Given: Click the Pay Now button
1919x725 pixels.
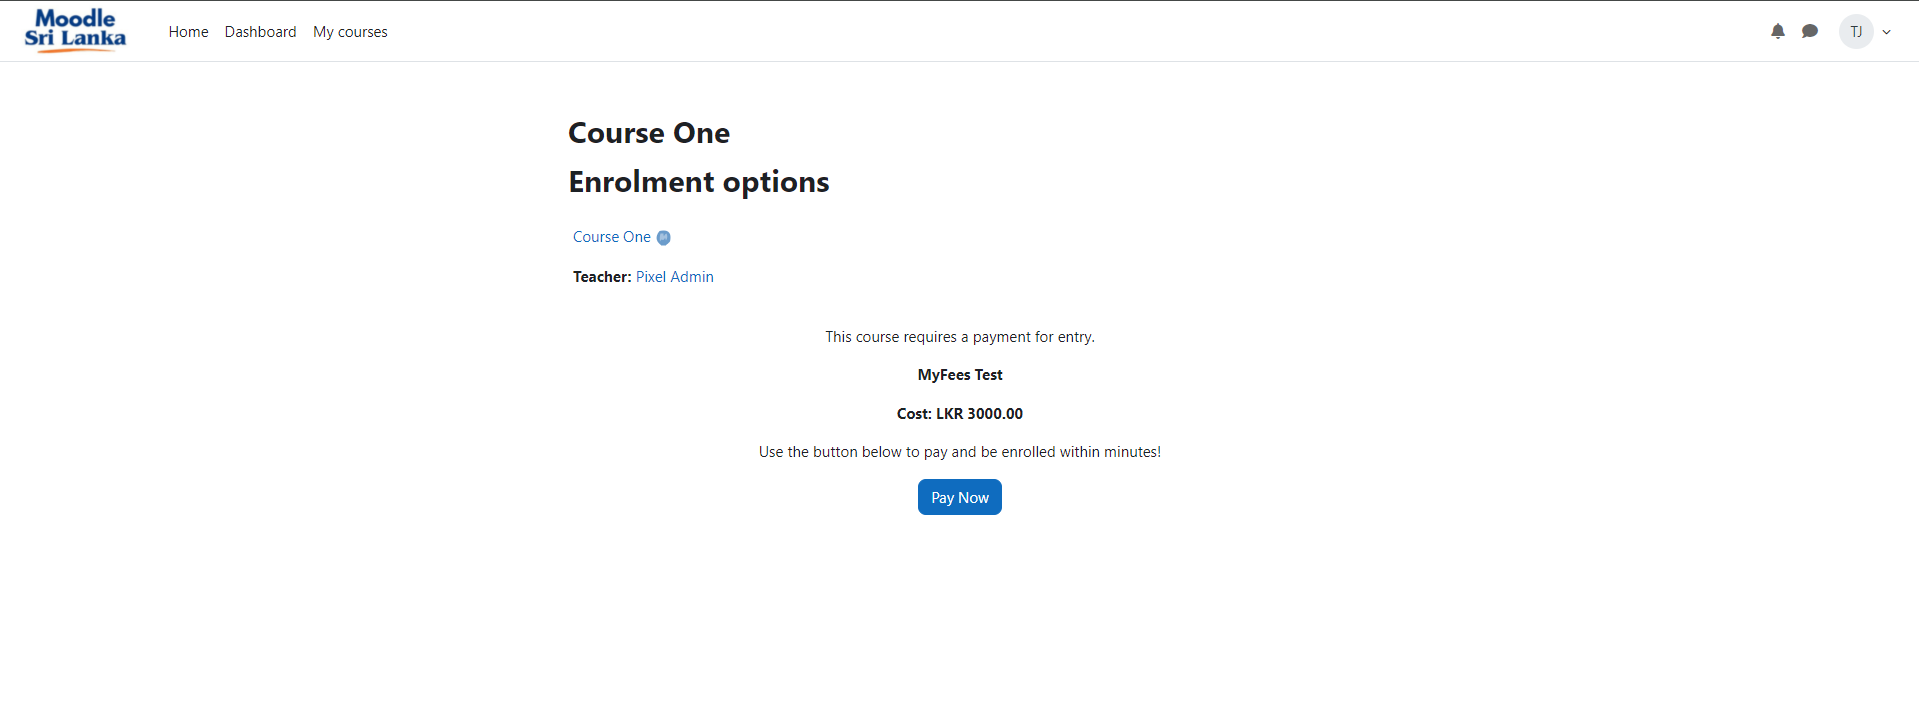Looking at the screenshot, I should (x=960, y=497).
